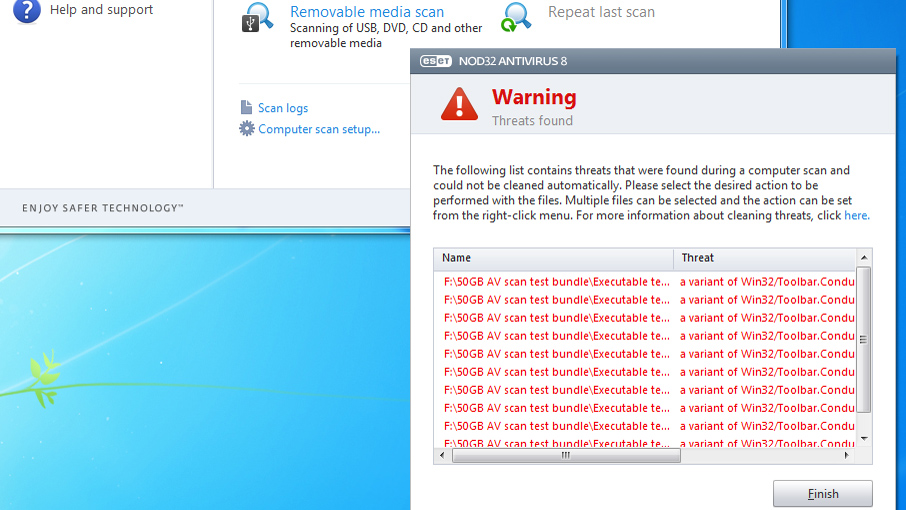Click the vertical scrollbar thumb of the threat list

(863, 340)
